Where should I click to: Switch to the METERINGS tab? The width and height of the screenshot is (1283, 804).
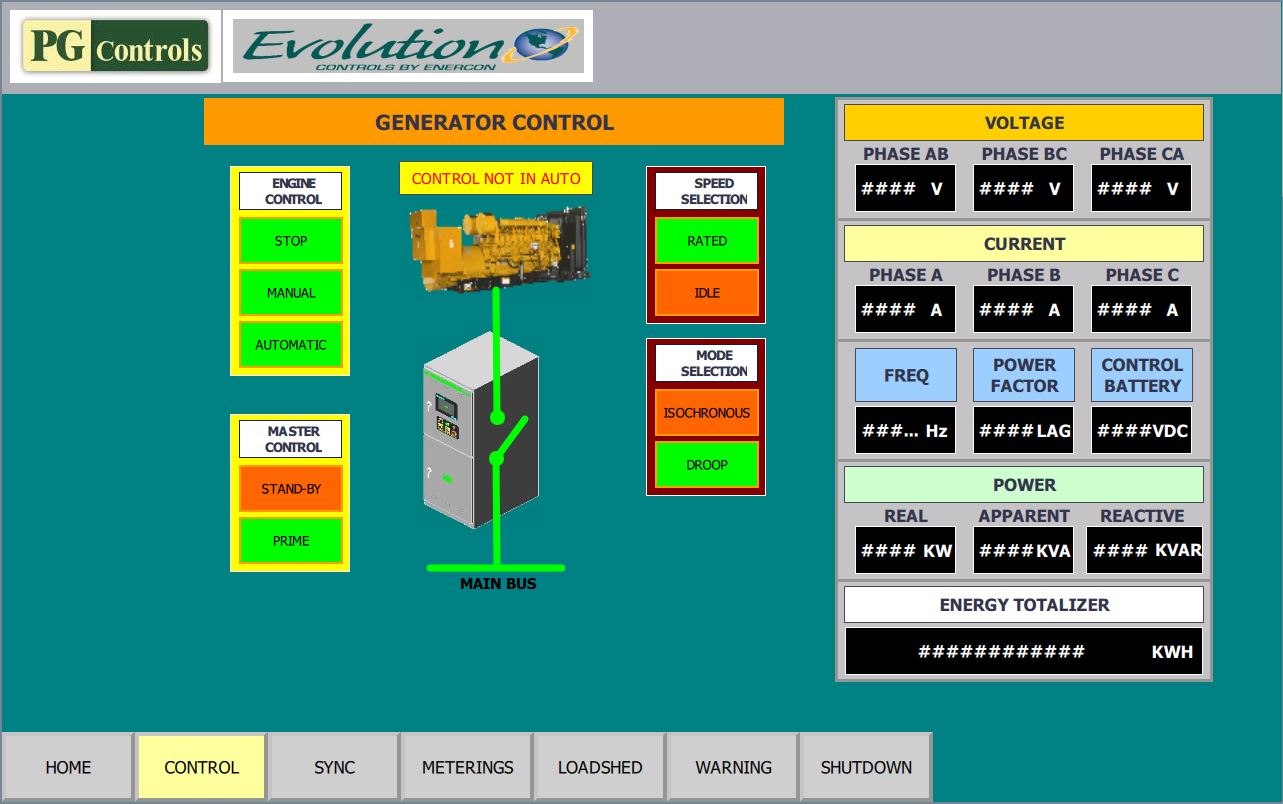(467, 767)
